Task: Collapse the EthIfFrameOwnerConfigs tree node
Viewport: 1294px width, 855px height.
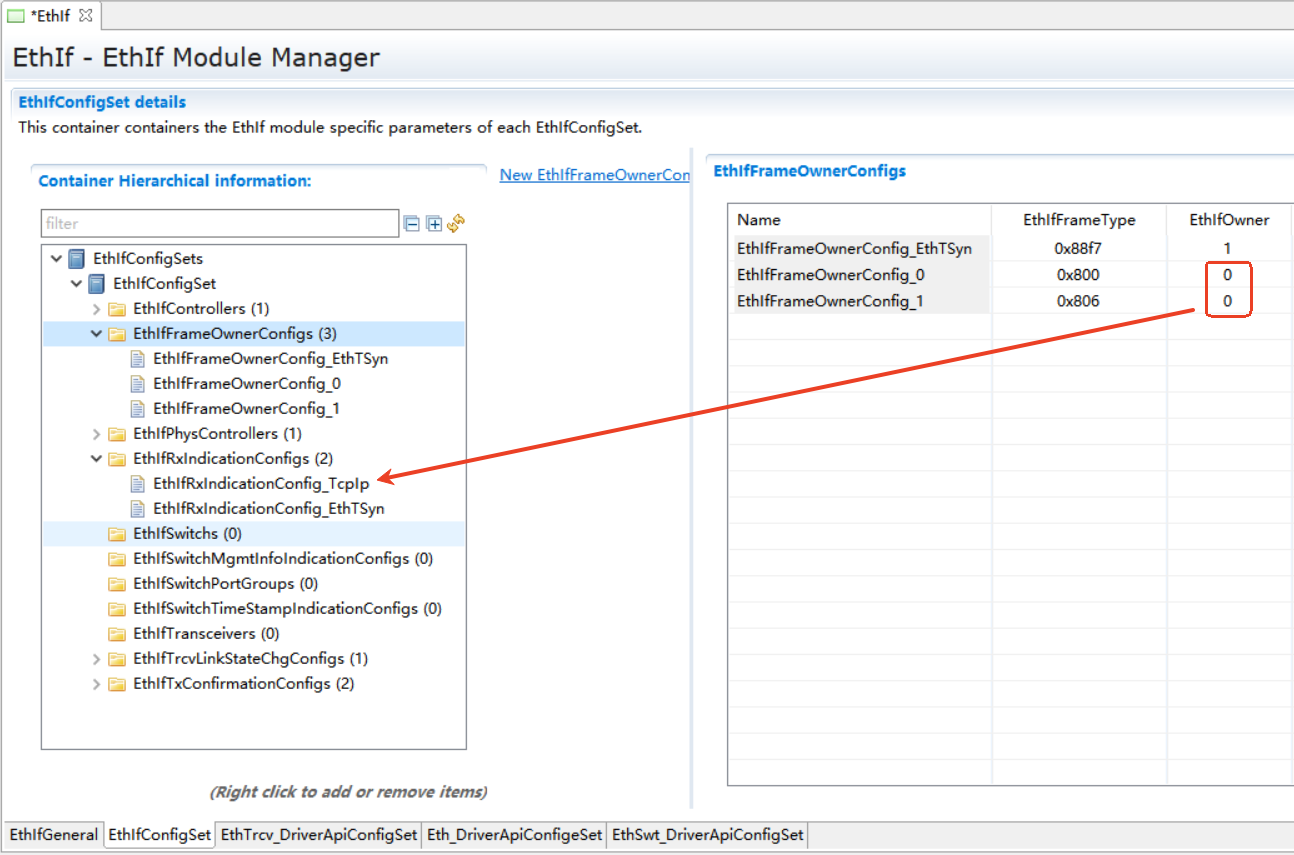Action: point(97,334)
